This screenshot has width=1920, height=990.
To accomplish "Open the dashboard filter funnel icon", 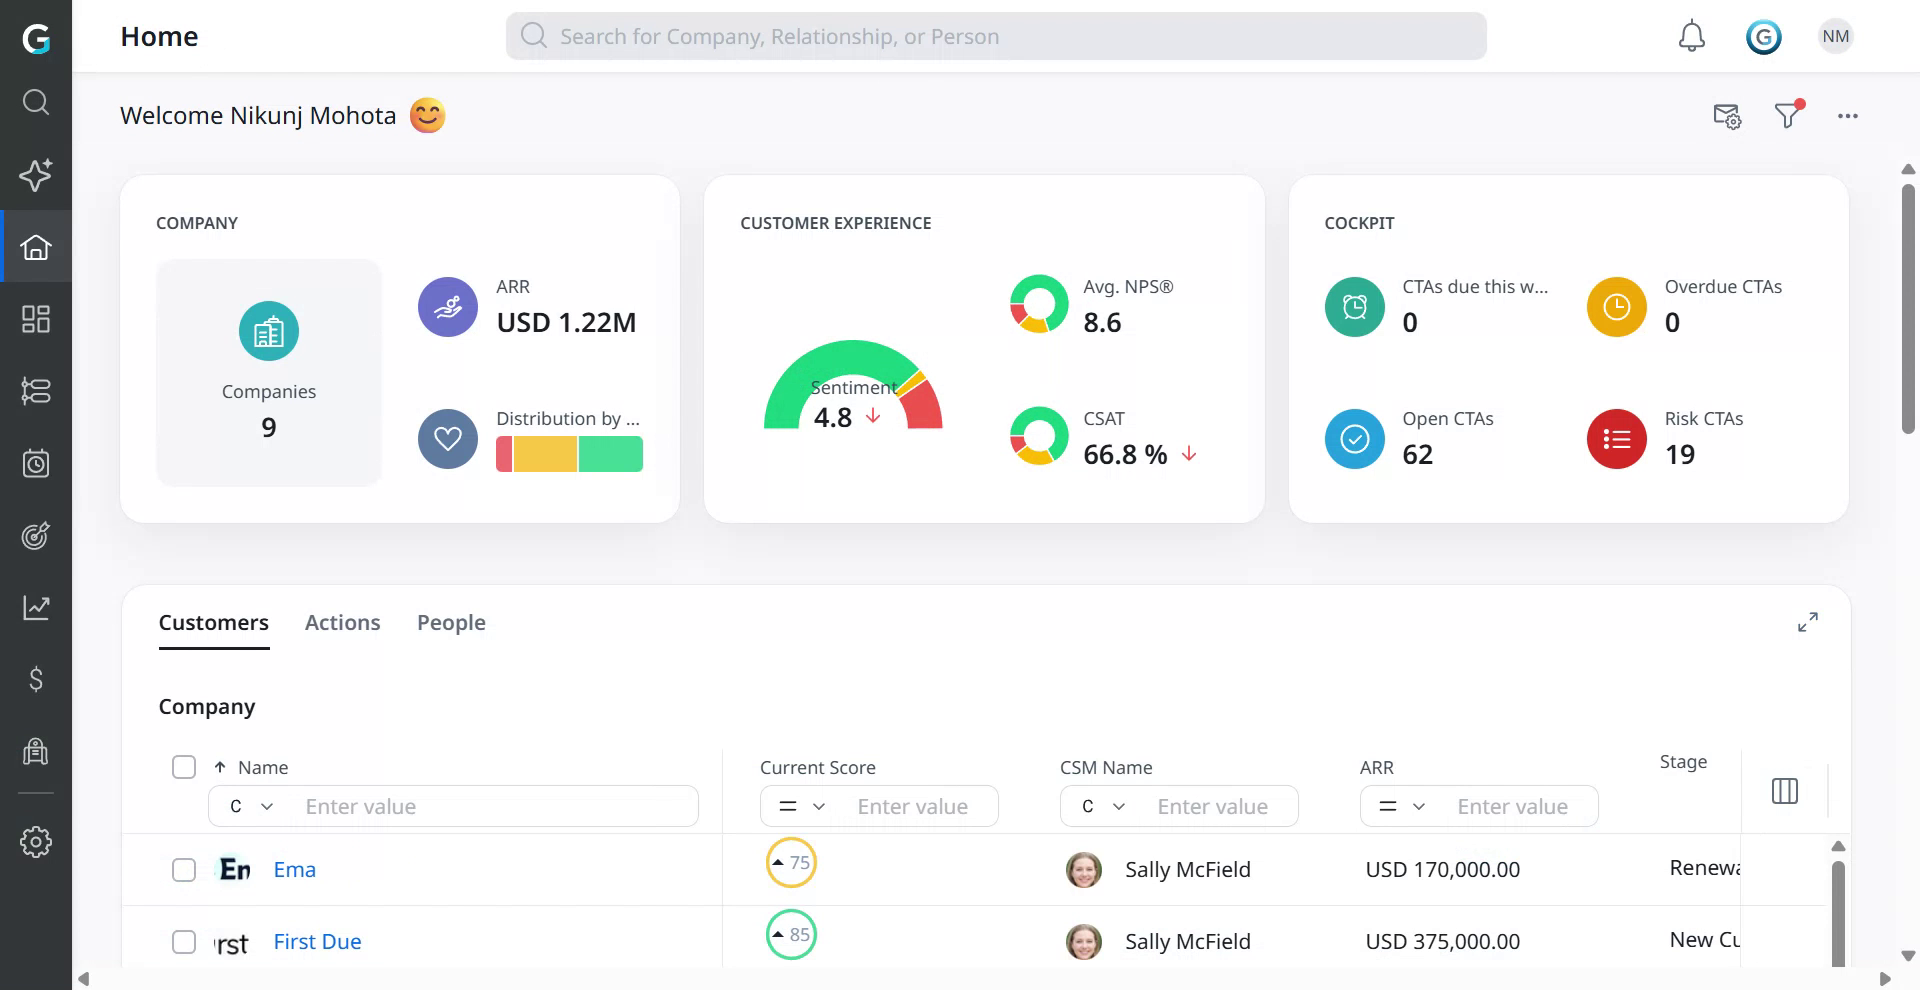I will 1787,116.
